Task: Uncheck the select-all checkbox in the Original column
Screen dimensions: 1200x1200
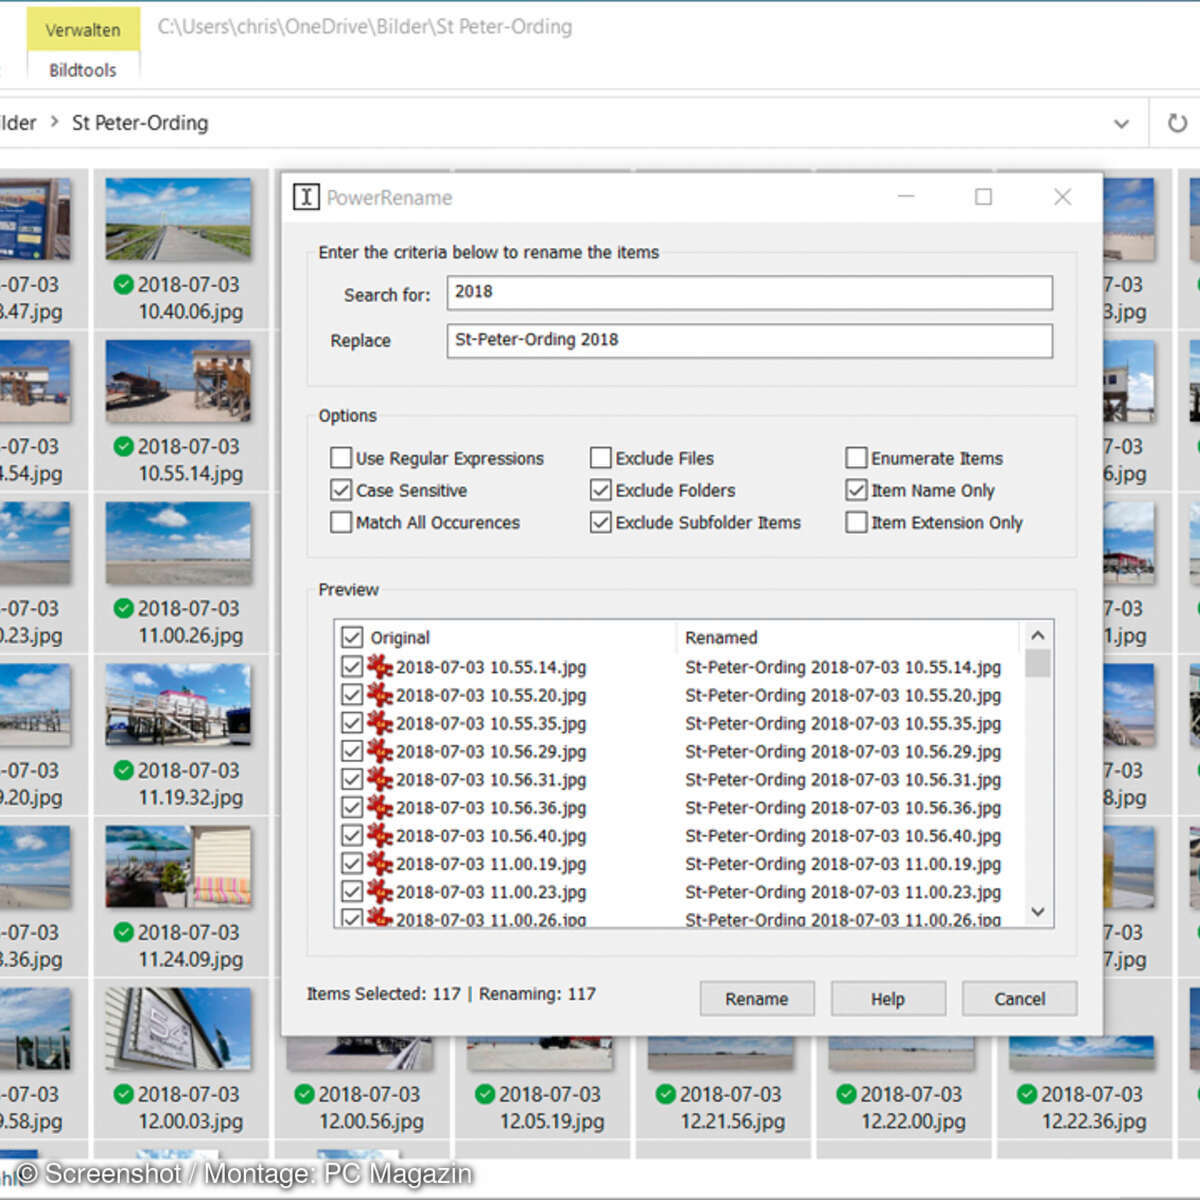Action: tap(352, 637)
